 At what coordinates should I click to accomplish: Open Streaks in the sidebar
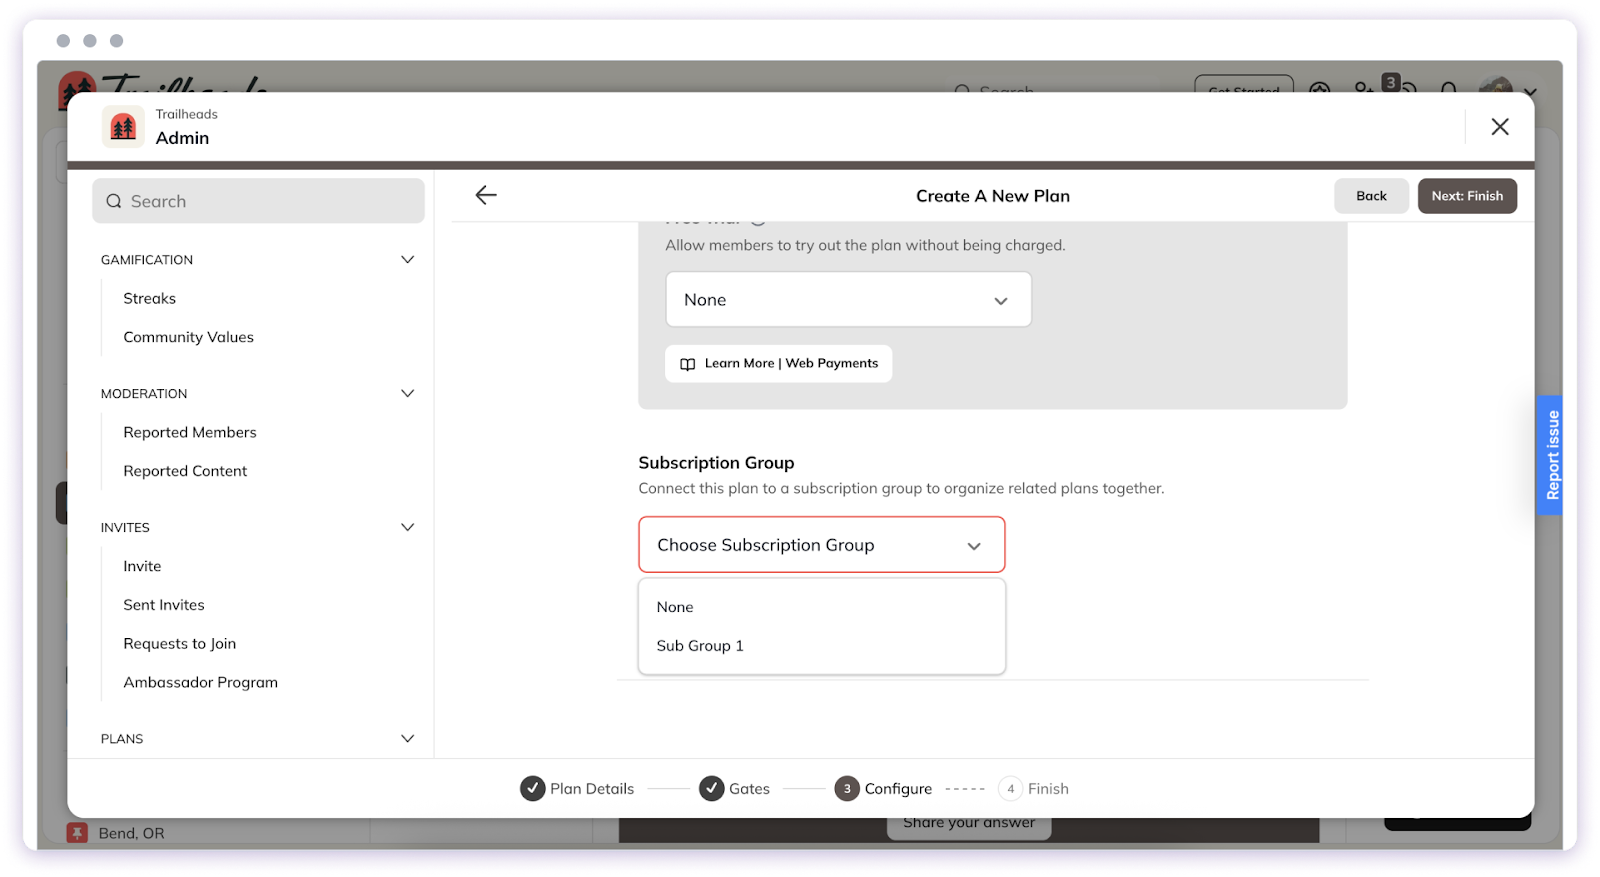pyautogui.click(x=150, y=299)
